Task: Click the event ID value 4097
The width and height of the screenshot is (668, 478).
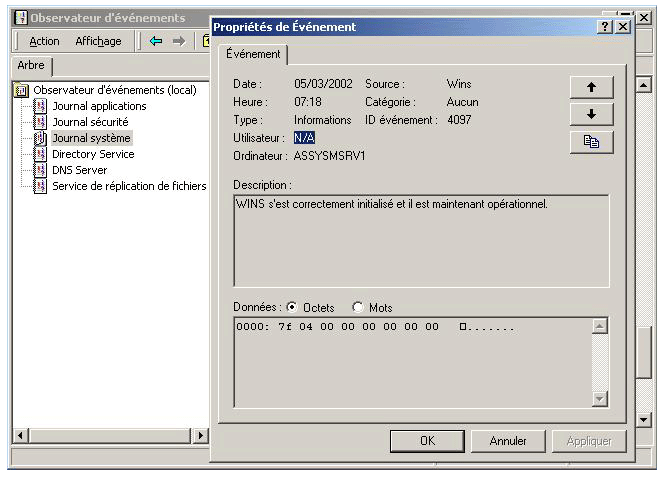Action: click(459, 120)
